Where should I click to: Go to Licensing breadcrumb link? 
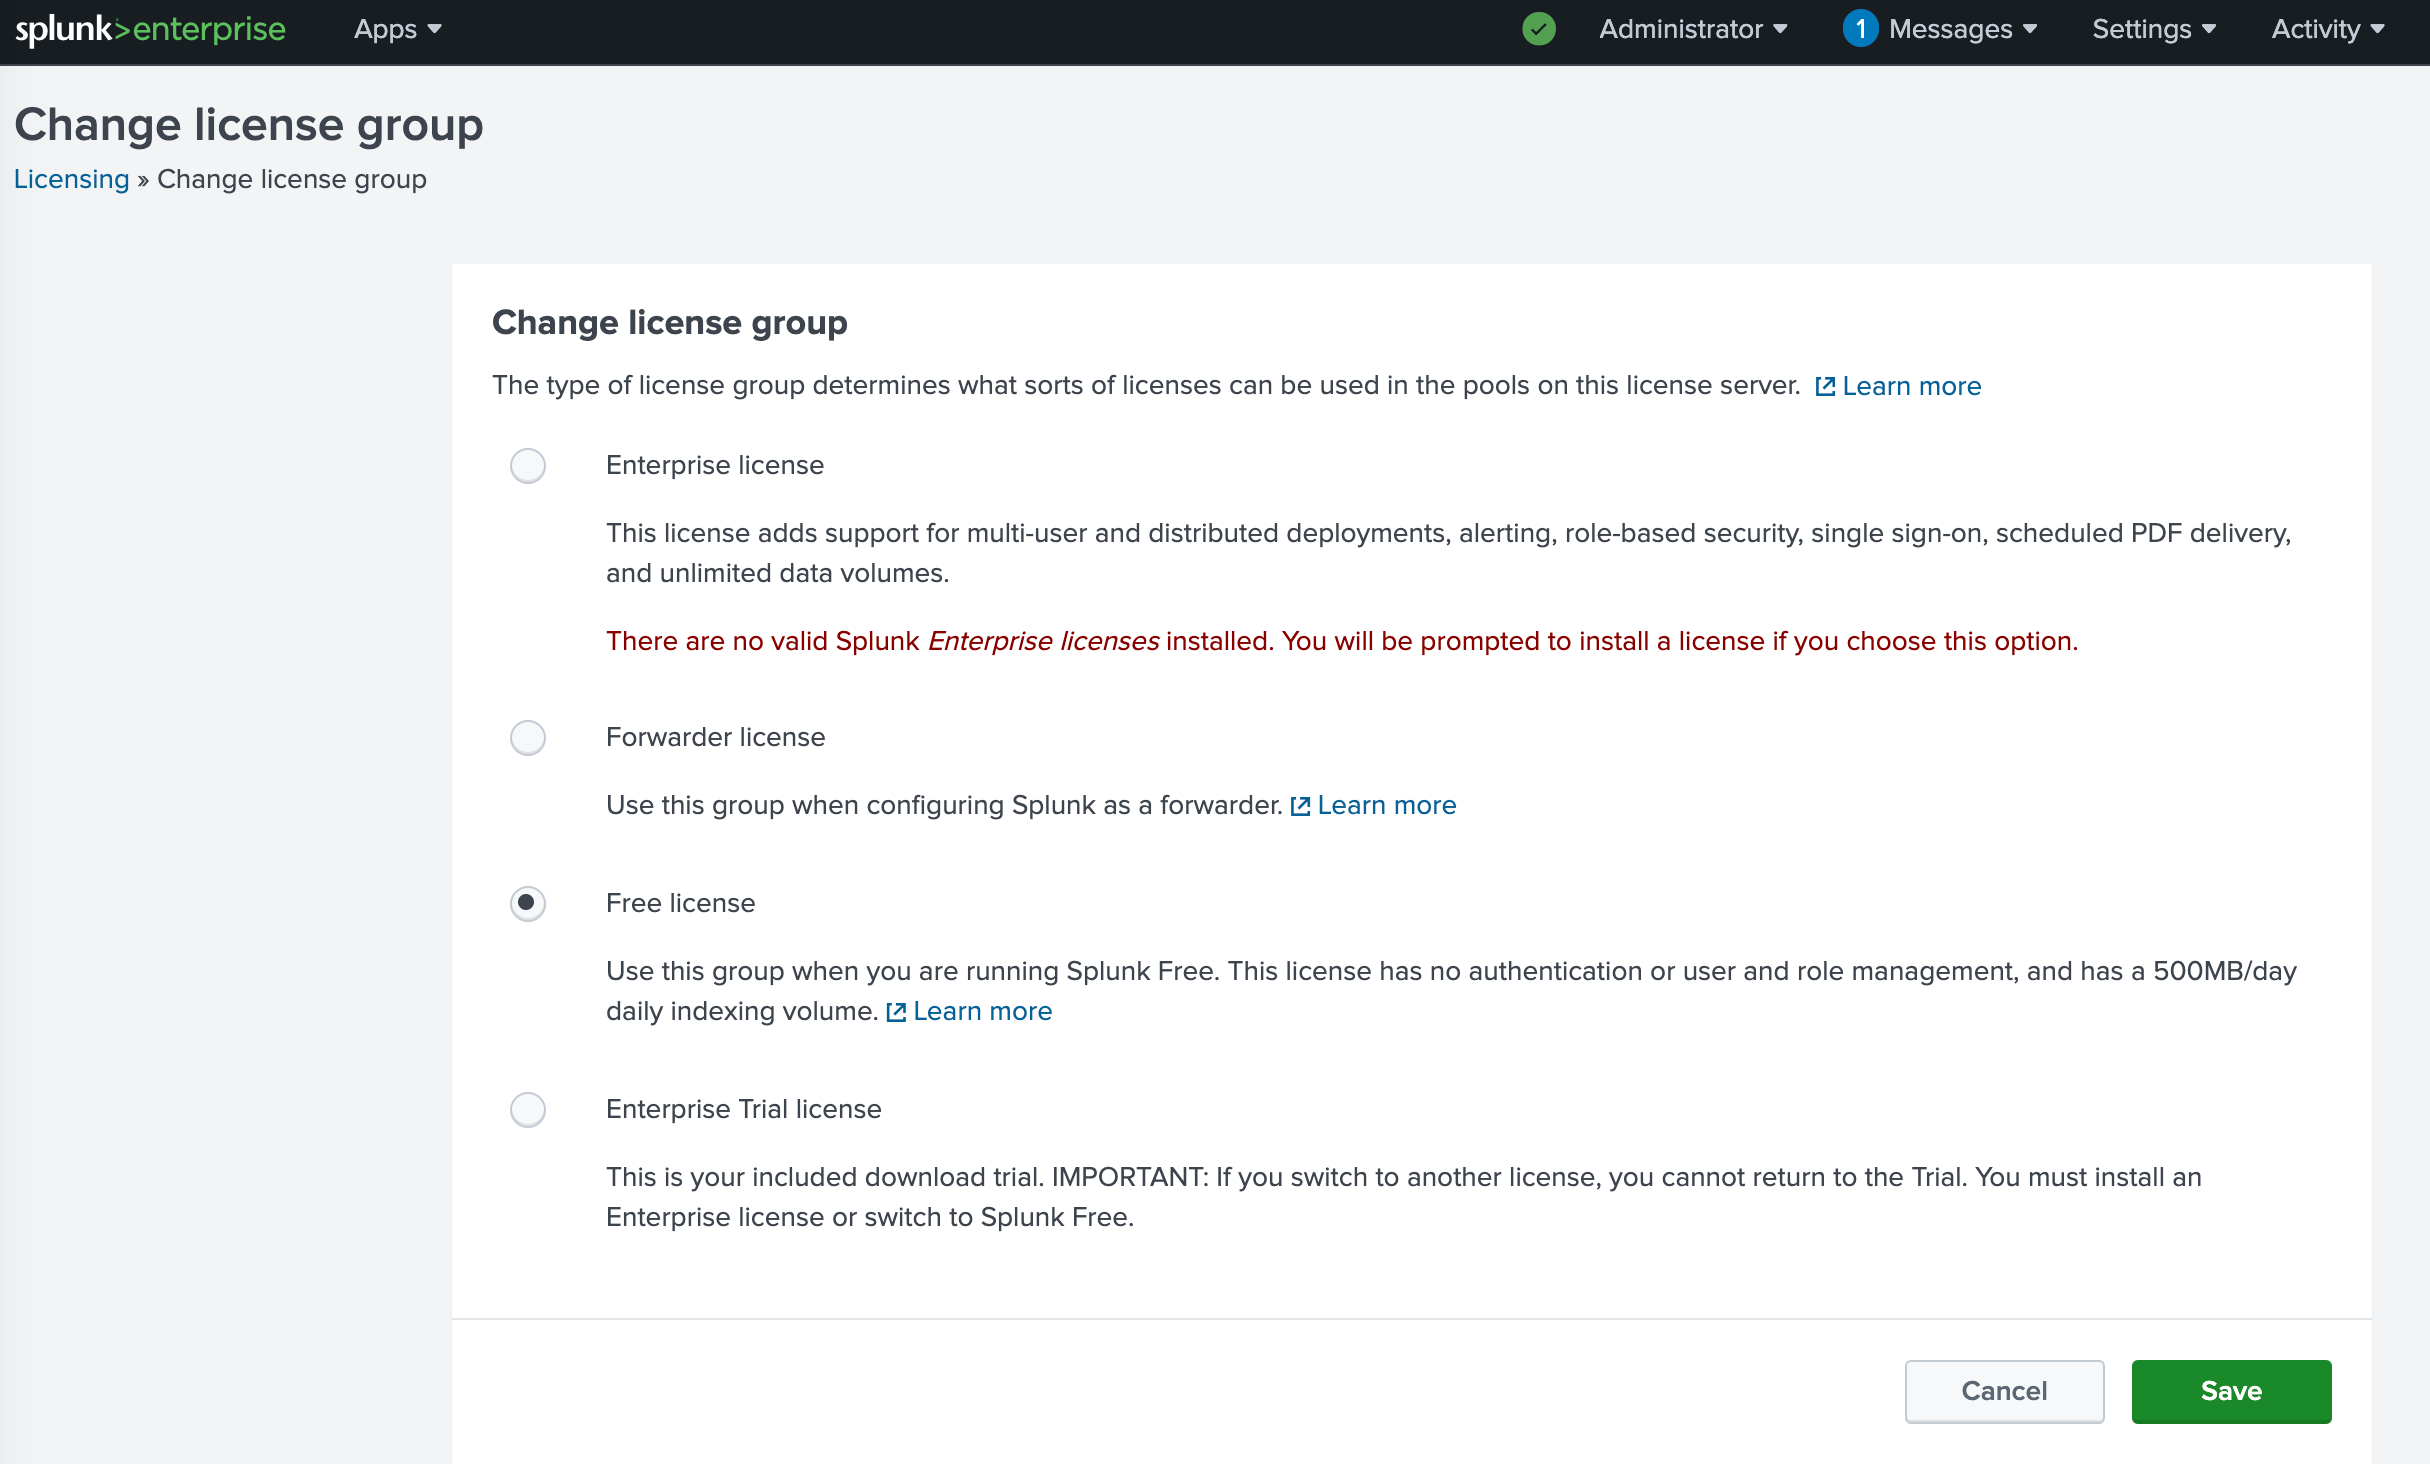click(x=72, y=179)
